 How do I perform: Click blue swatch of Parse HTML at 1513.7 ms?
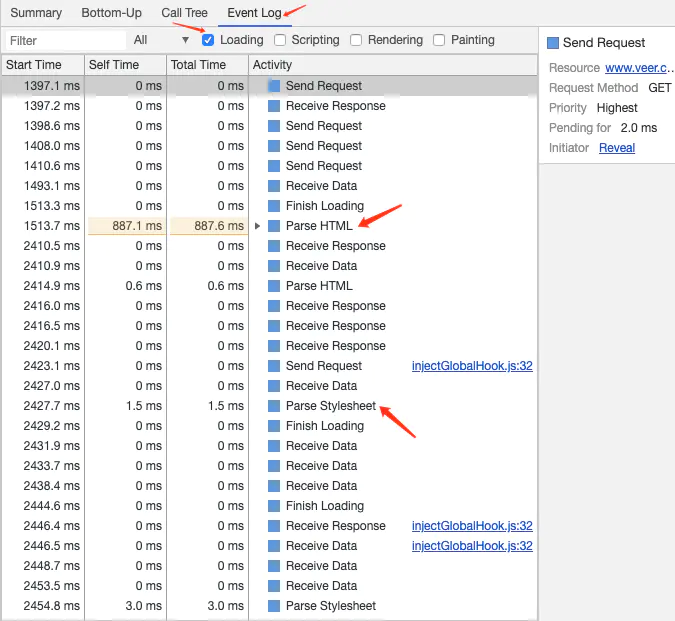274,226
